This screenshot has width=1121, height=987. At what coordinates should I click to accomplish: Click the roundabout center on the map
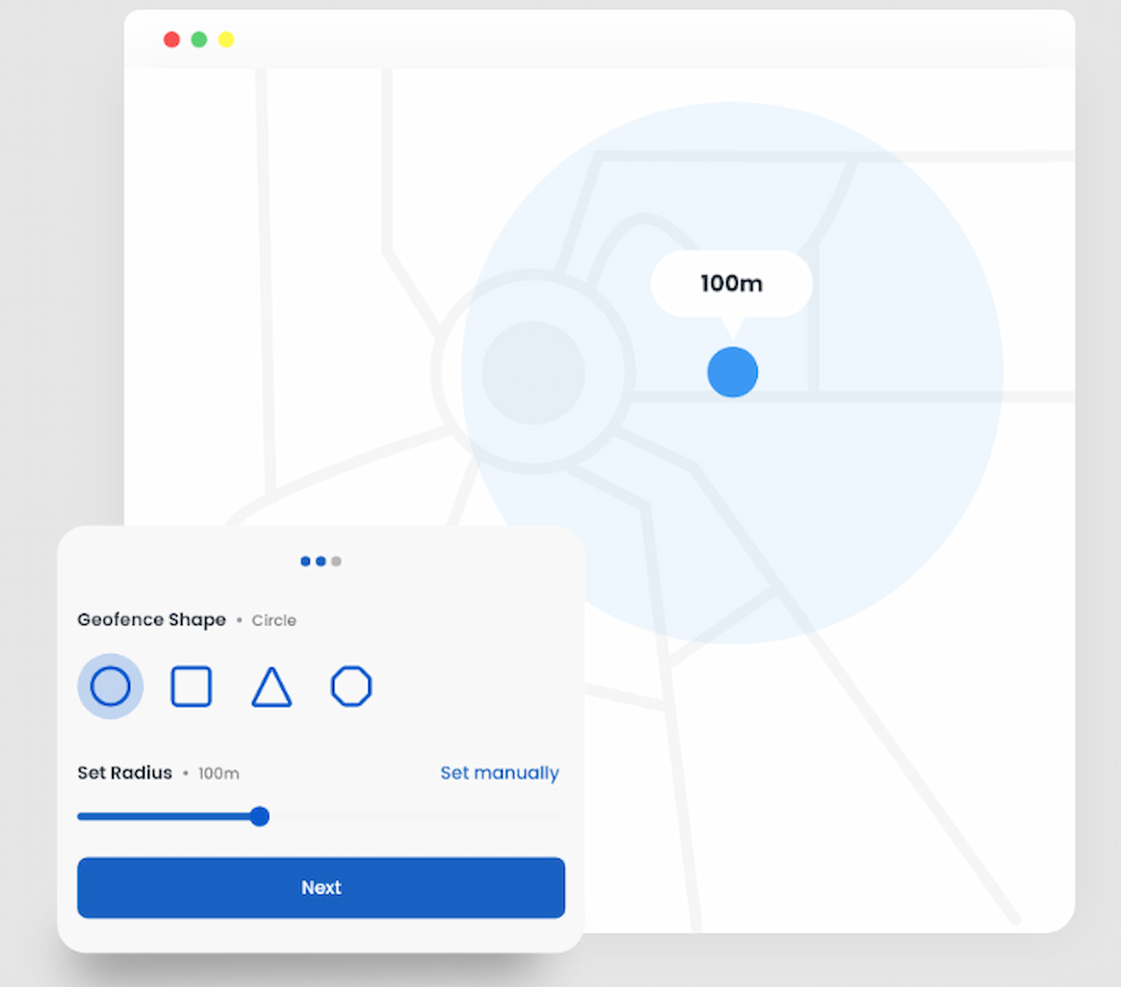point(533,372)
